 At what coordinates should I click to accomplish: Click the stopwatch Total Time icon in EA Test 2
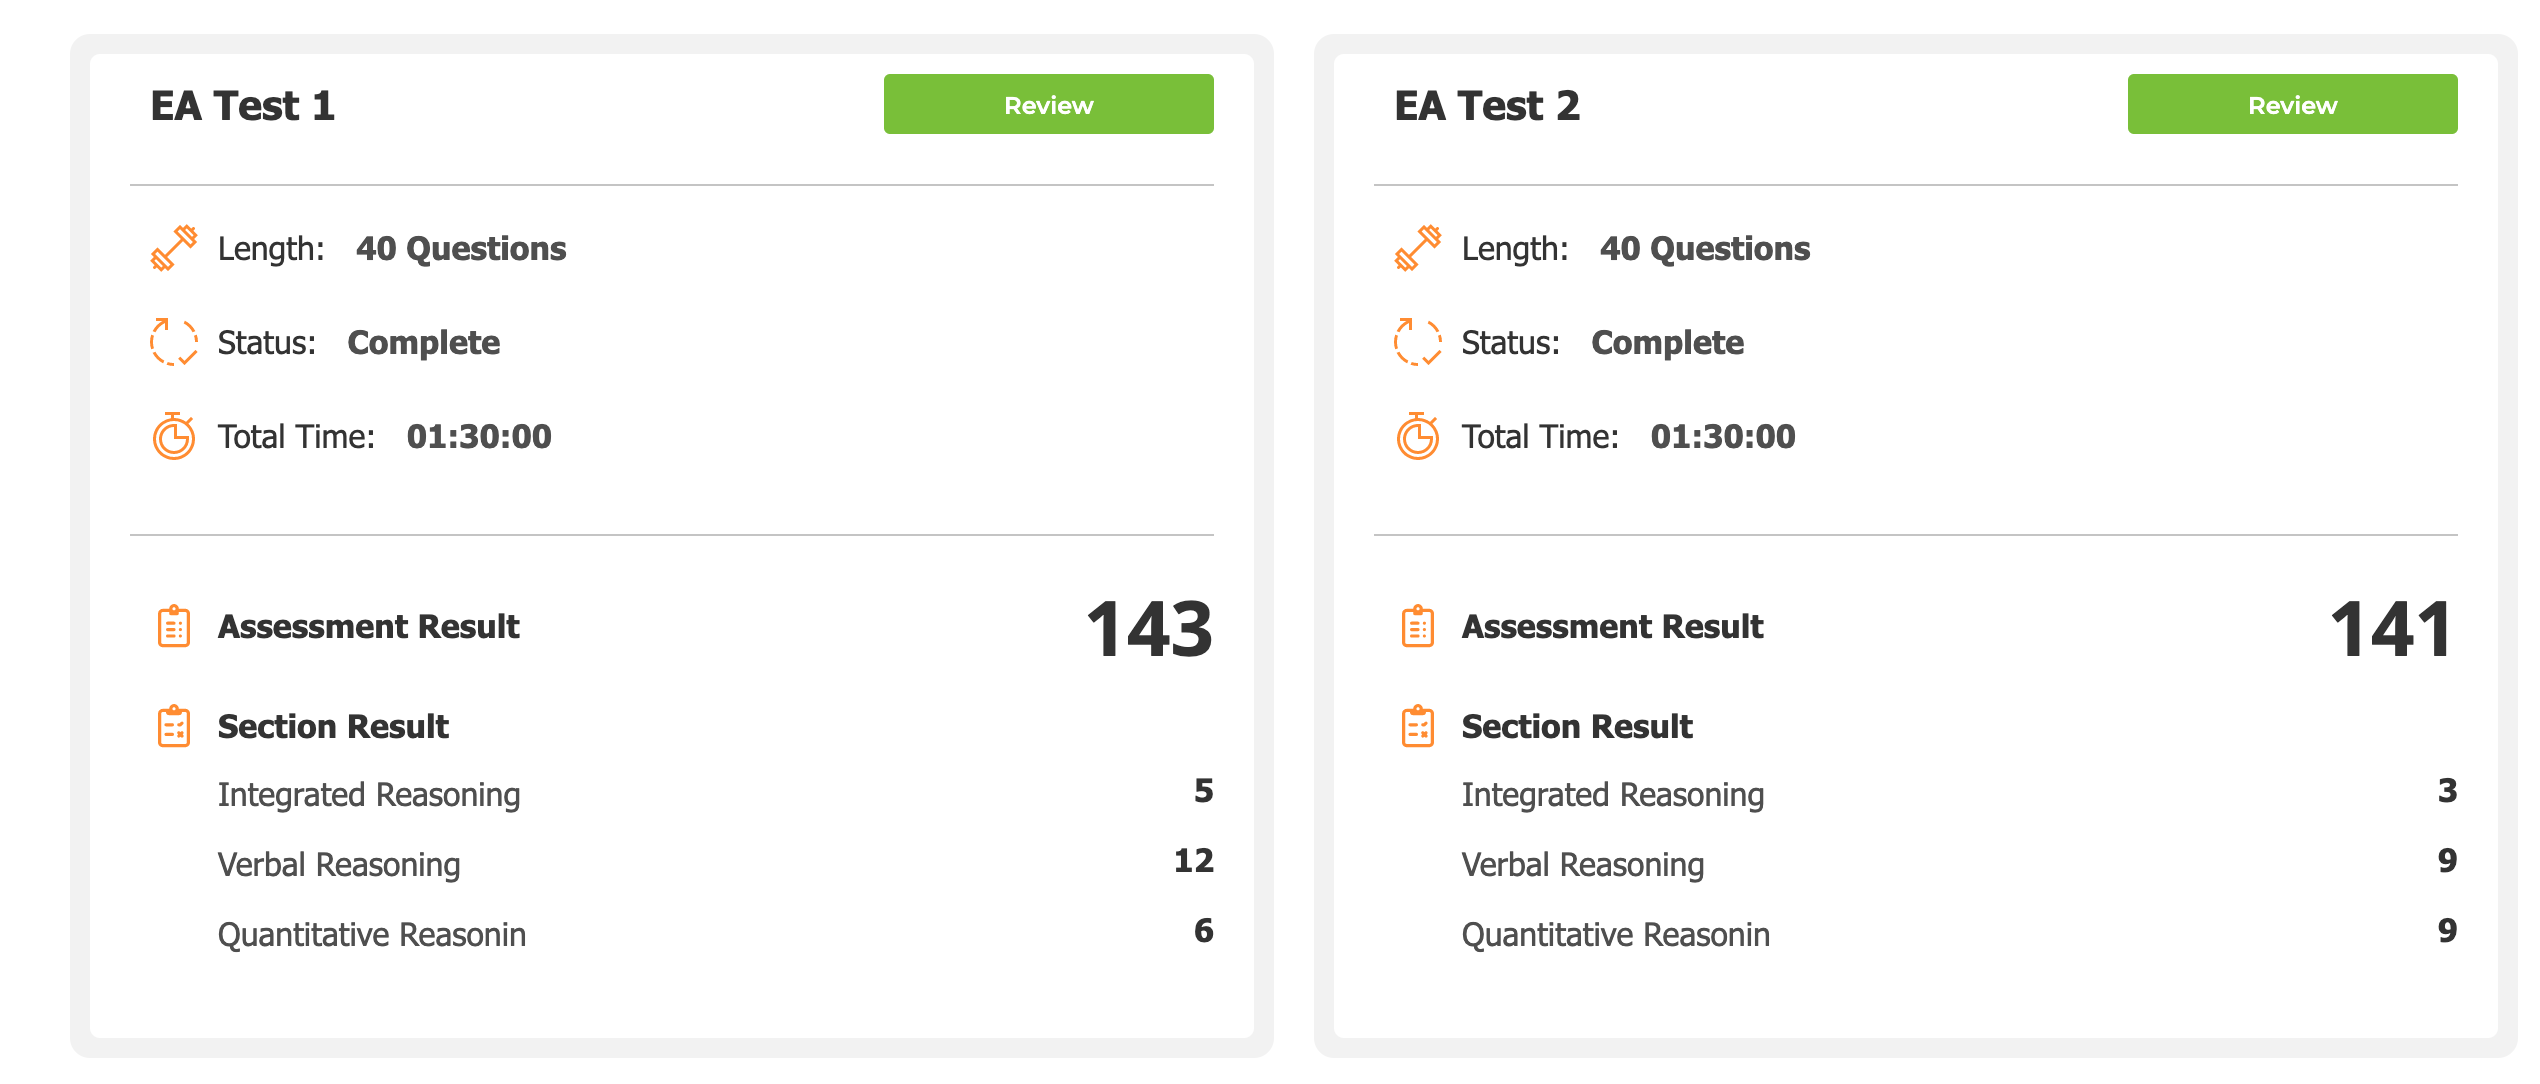pyautogui.click(x=1418, y=436)
